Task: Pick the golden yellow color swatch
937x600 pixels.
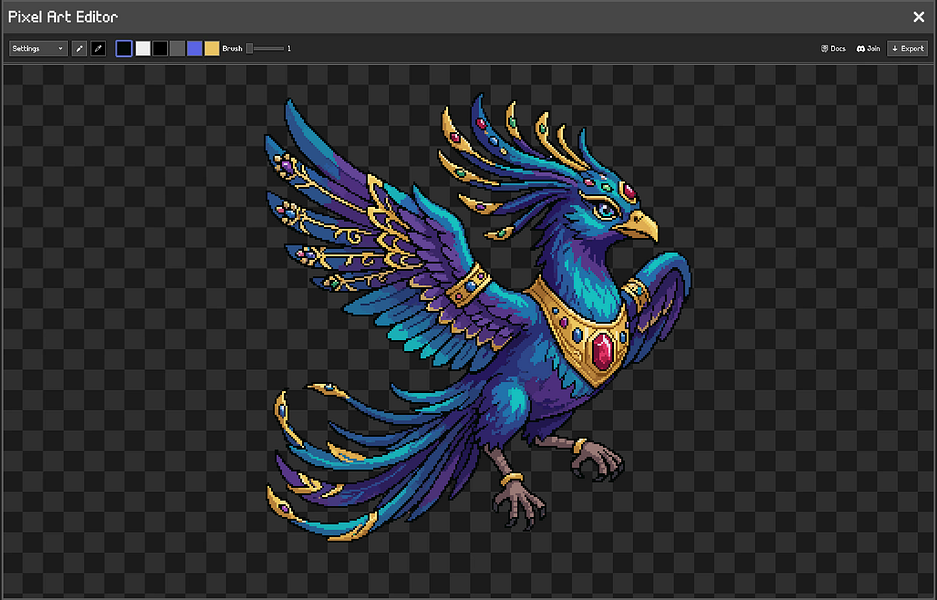Action: (212, 48)
